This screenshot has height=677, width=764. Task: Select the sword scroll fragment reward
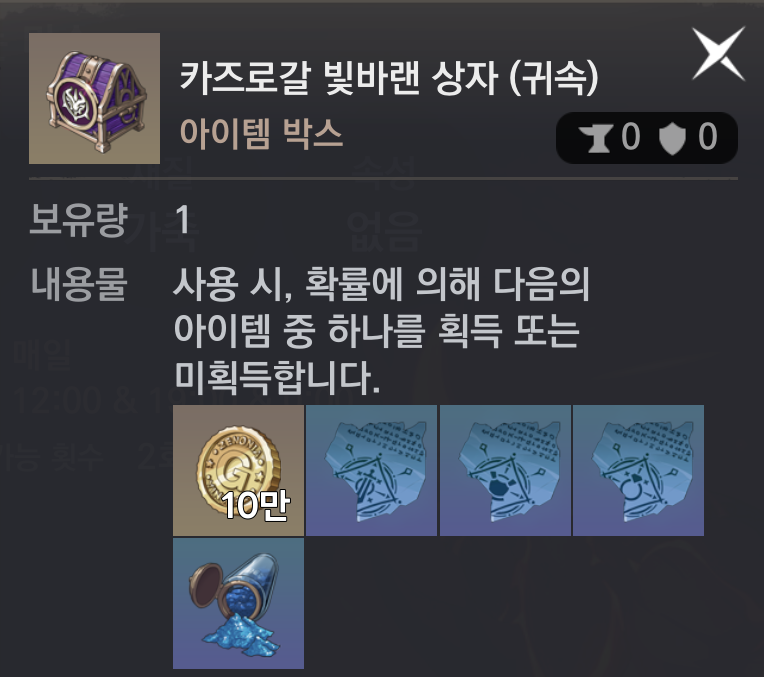[x=371, y=470]
